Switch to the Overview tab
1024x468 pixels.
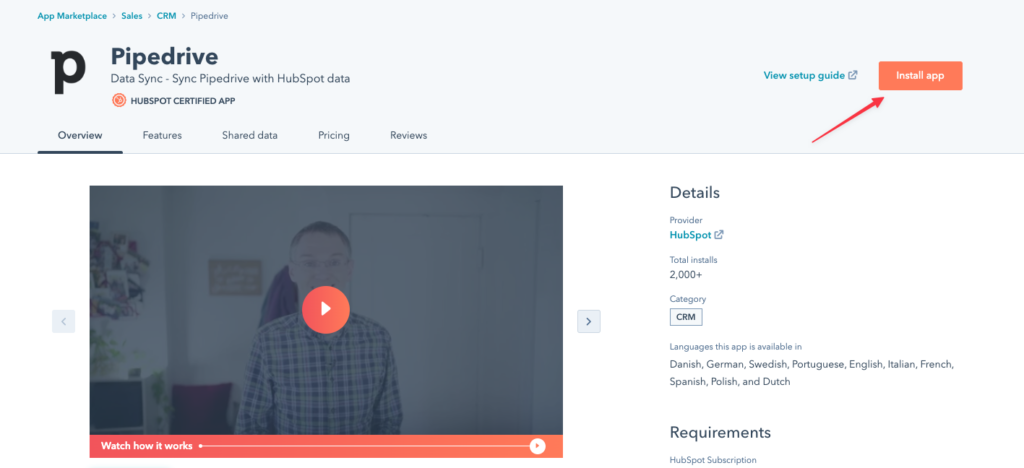(x=80, y=135)
